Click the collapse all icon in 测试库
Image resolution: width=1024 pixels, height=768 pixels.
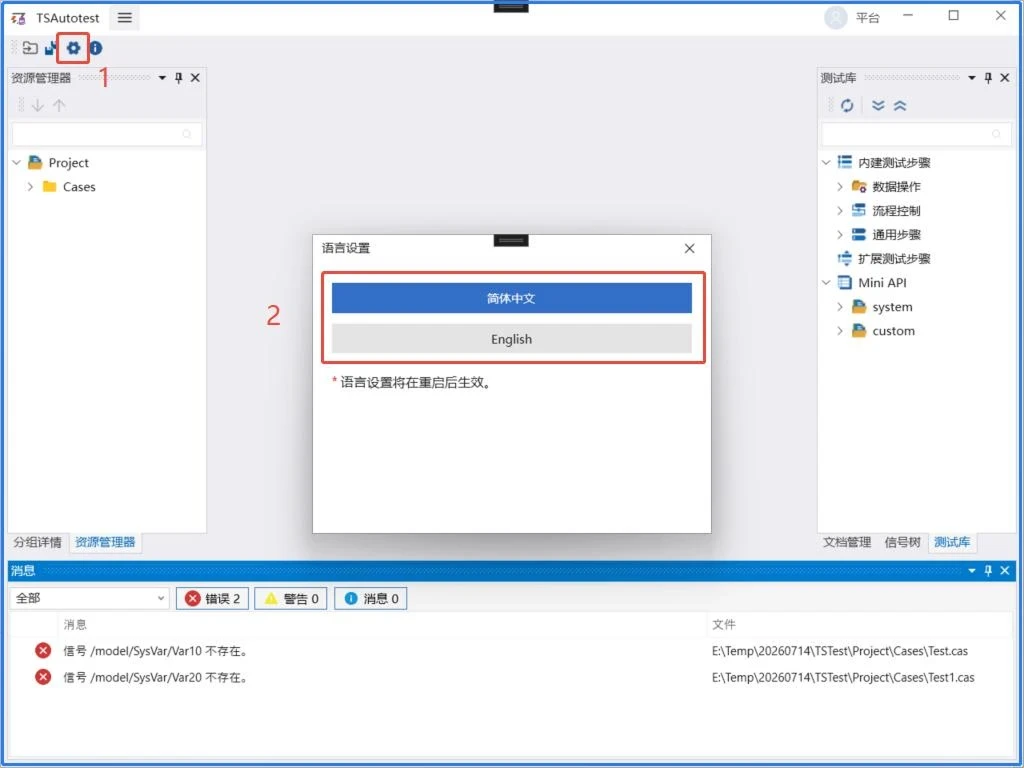point(900,105)
